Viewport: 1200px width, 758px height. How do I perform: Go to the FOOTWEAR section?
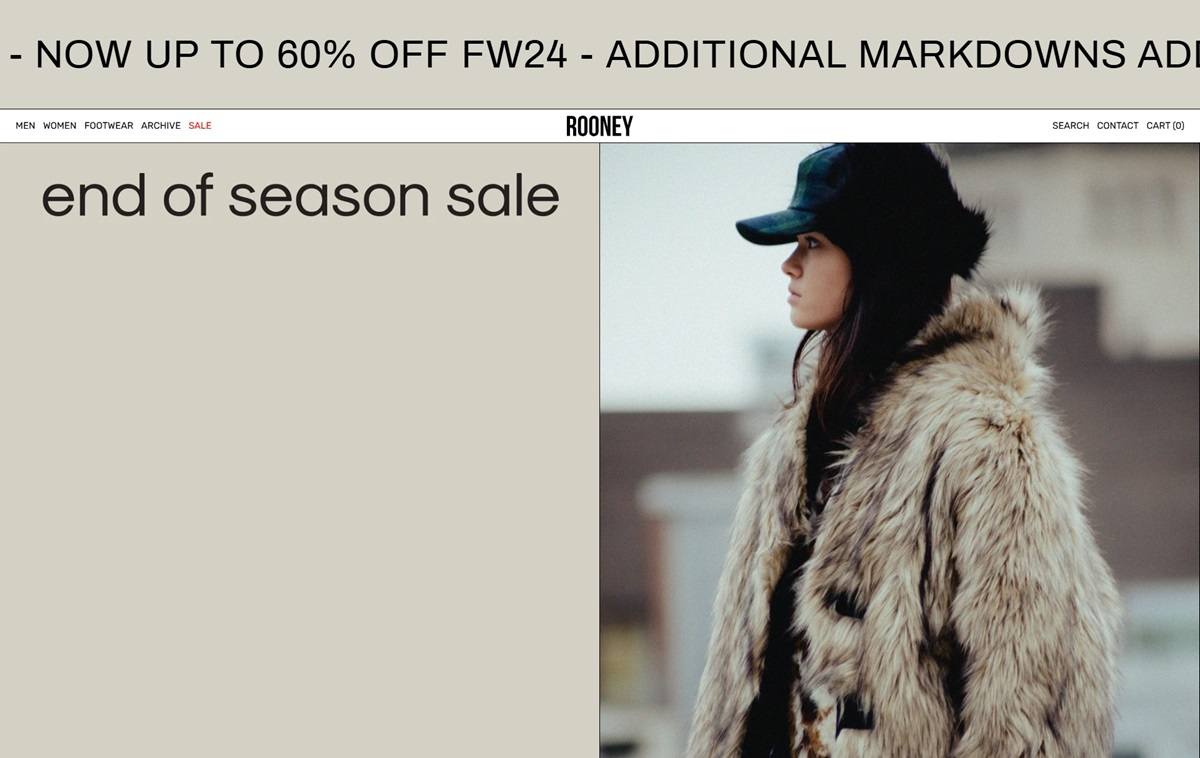click(108, 126)
